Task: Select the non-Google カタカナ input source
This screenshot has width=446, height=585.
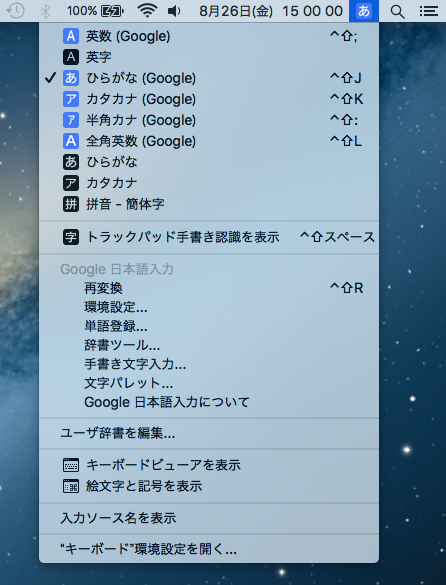Action: (209, 183)
